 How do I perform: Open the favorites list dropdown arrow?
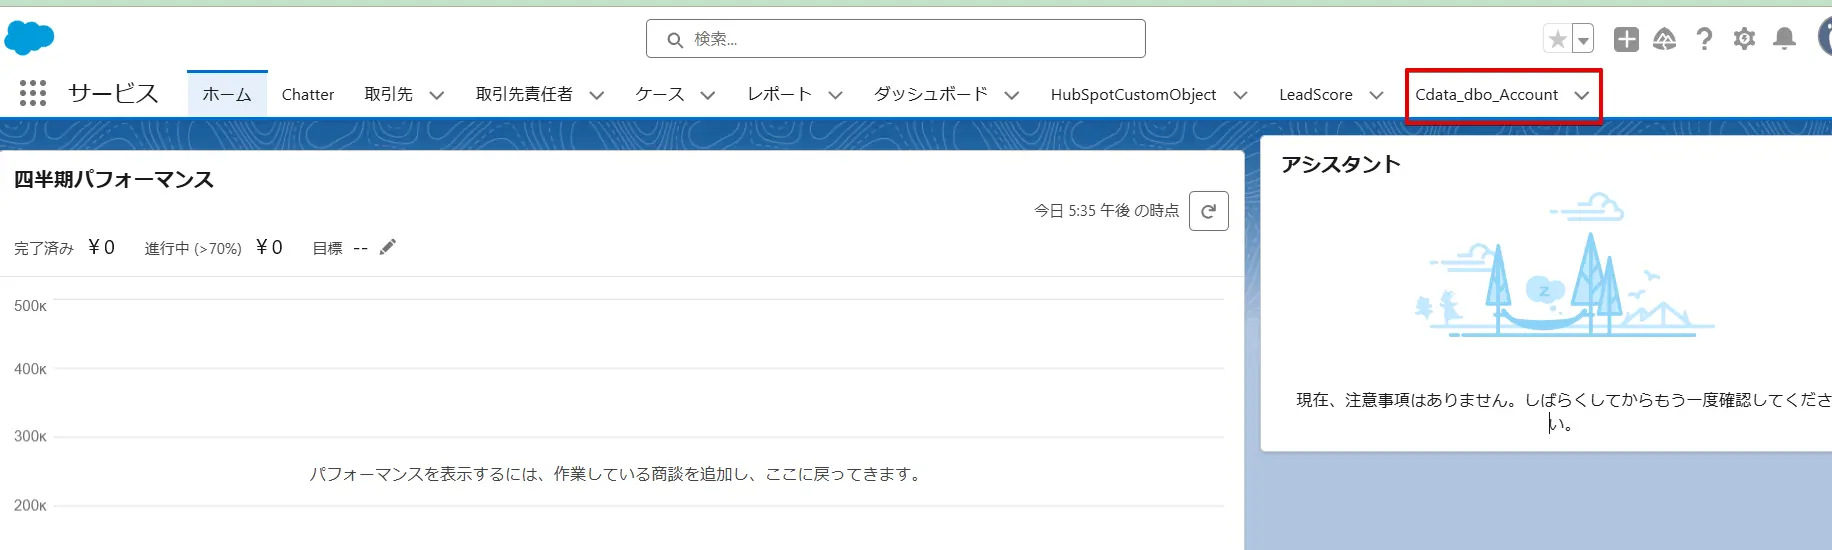(x=1583, y=39)
